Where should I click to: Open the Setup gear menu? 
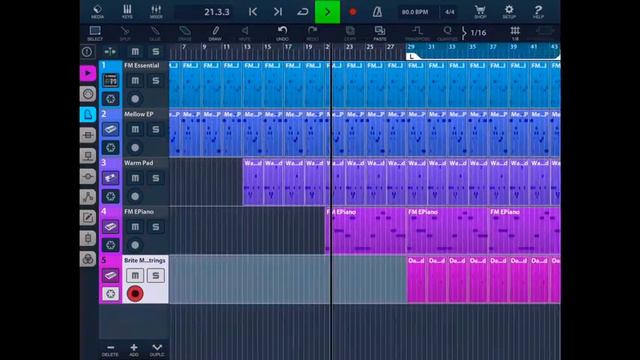point(509,12)
